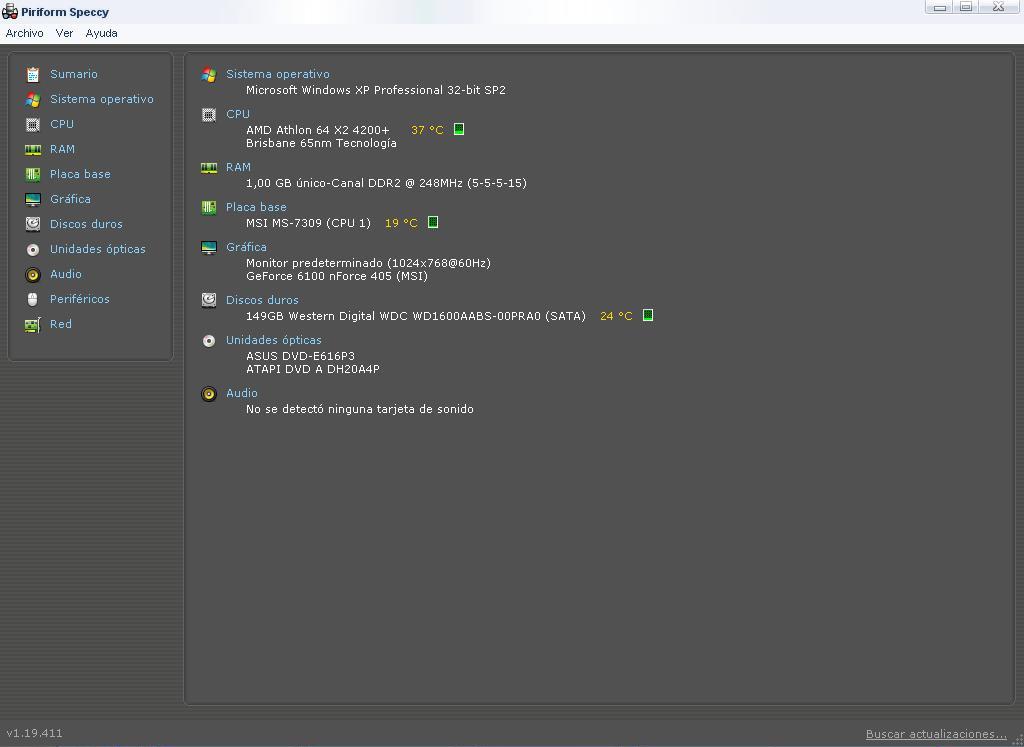The height and width of the screenshot is (747, 1024).
Task: Select Sistema operativo in the sidebar list
Action: [x=101, y=99]
